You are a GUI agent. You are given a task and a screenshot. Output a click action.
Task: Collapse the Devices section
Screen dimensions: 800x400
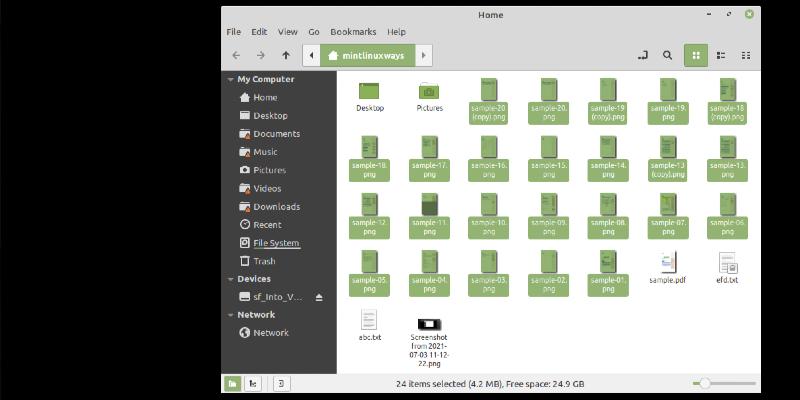point(231,279)
